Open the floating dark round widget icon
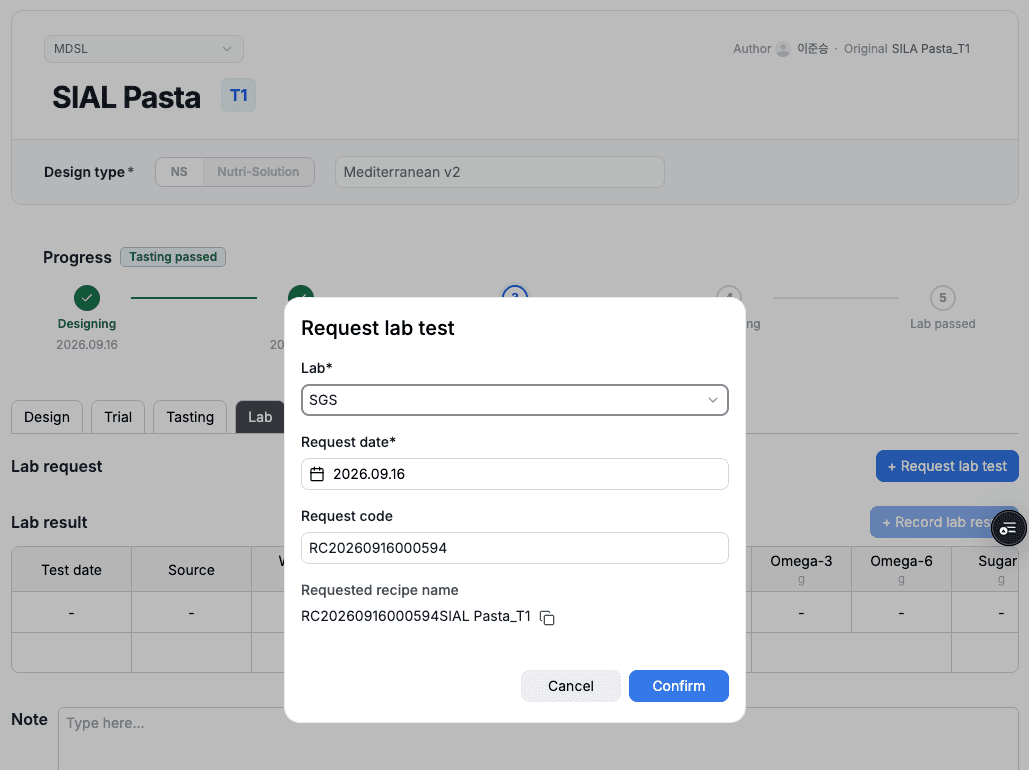Image resolution: width=1029 pixels, height=770 pixels. point(1009,528)
